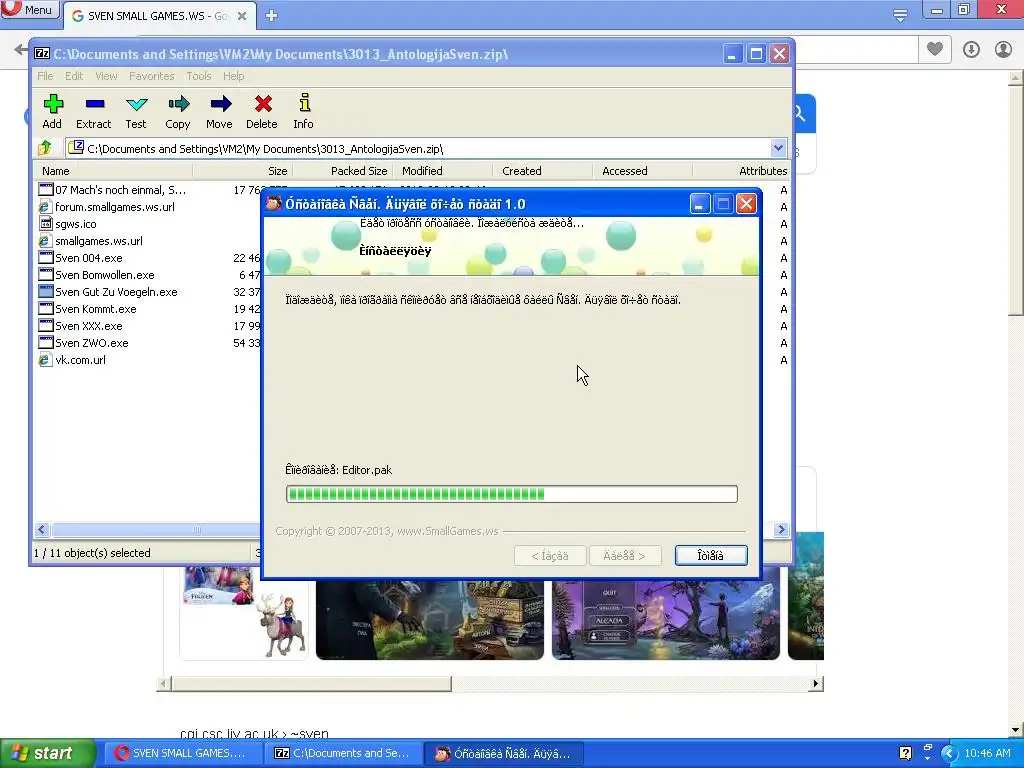Image resolution: width=1024 pixels, height=768 pixels.
Task: Open the File menu in 7-Zip
Action: click(x=45, y=76)
